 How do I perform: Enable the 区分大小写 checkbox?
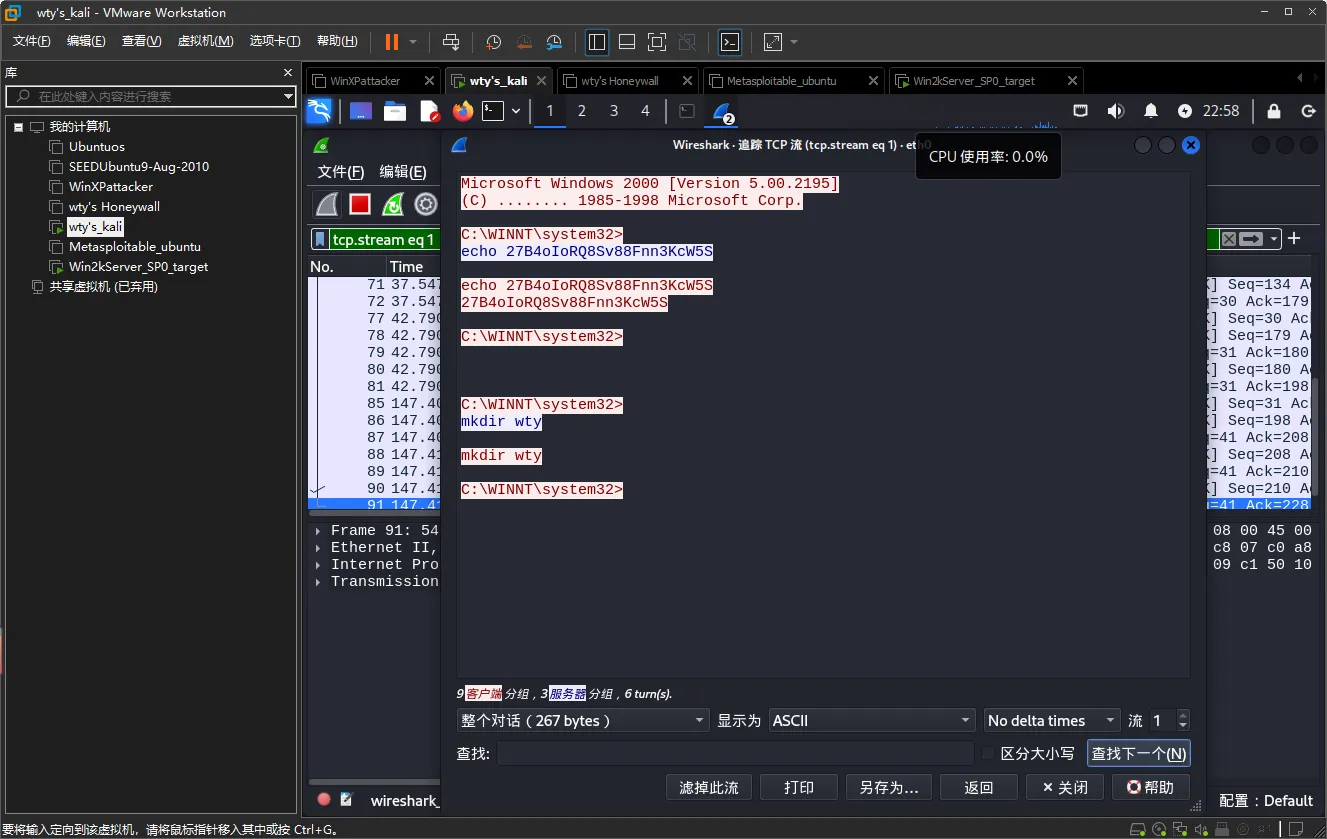(989, 753)
